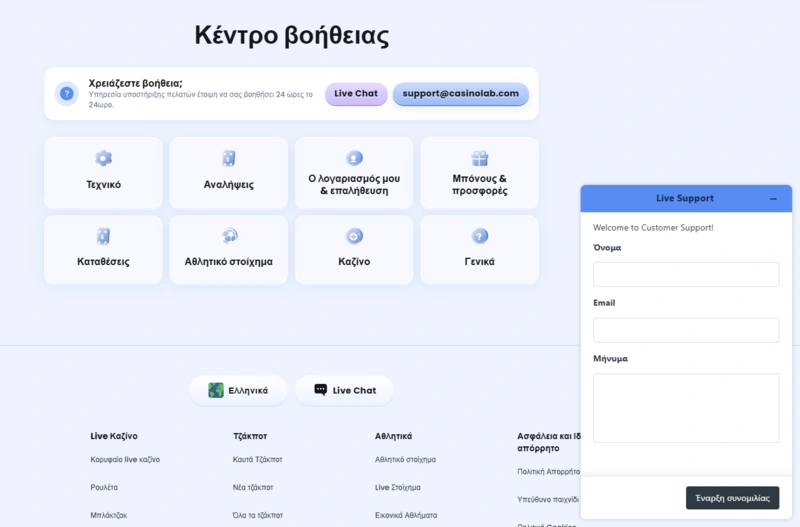Click the gear icon above Τεχνικό
The image size is (800, 527).
(x=103, y=158)
